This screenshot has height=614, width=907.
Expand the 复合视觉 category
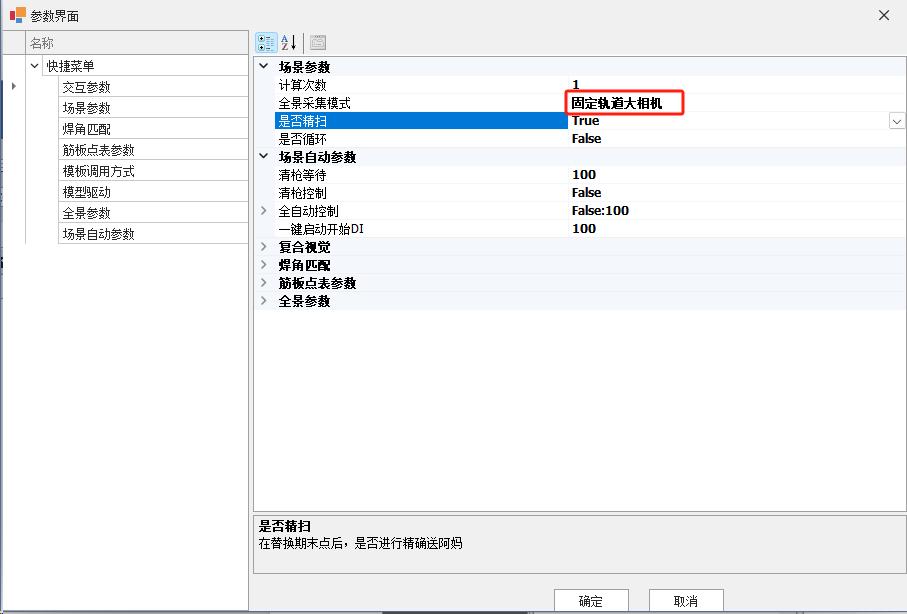(264, 247)
